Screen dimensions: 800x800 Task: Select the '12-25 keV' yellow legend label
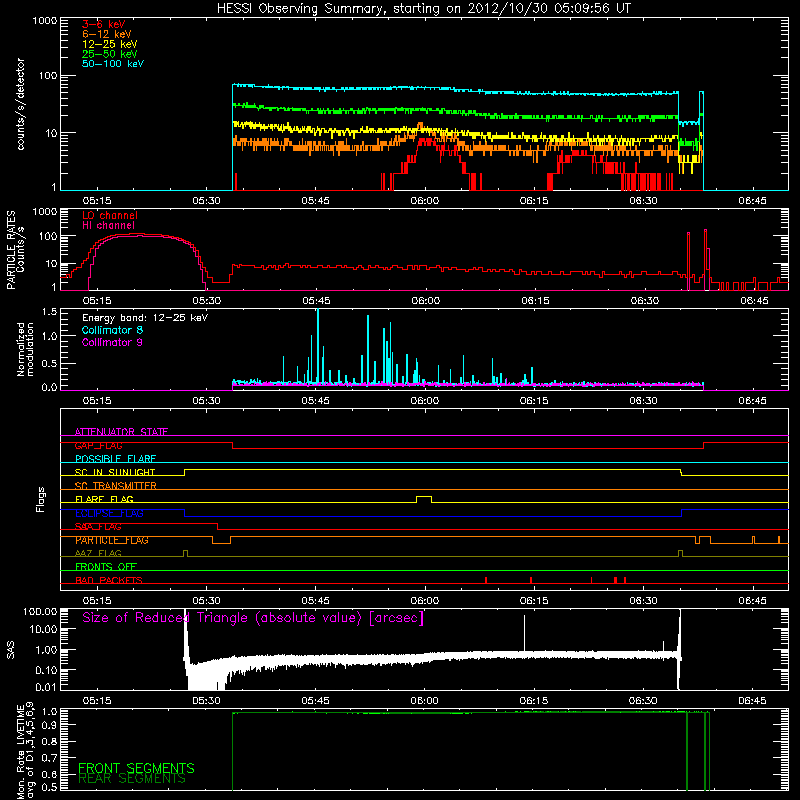(109, 44)
